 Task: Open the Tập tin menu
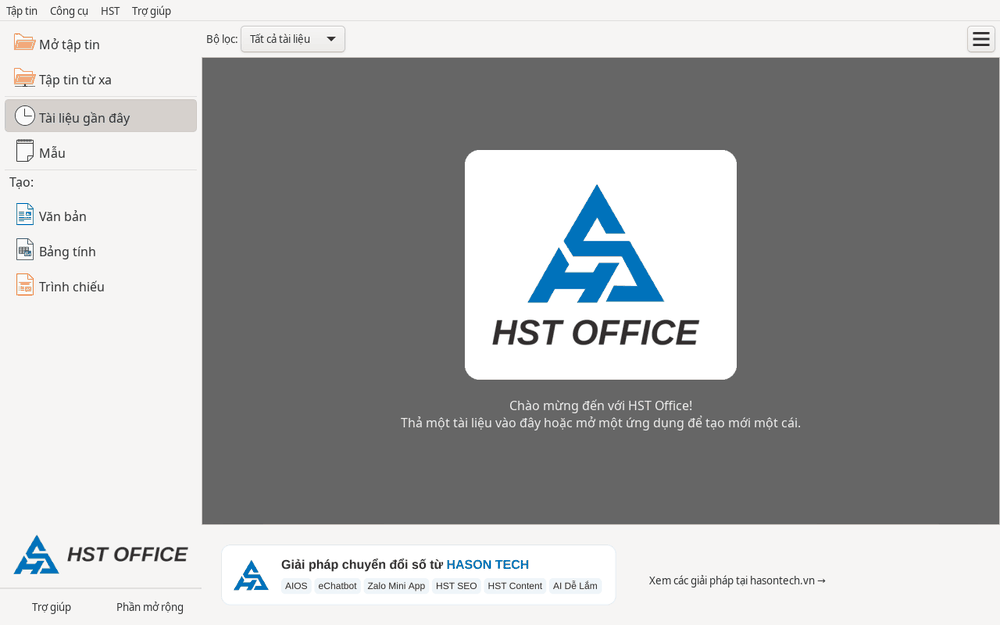click(22, 11)
